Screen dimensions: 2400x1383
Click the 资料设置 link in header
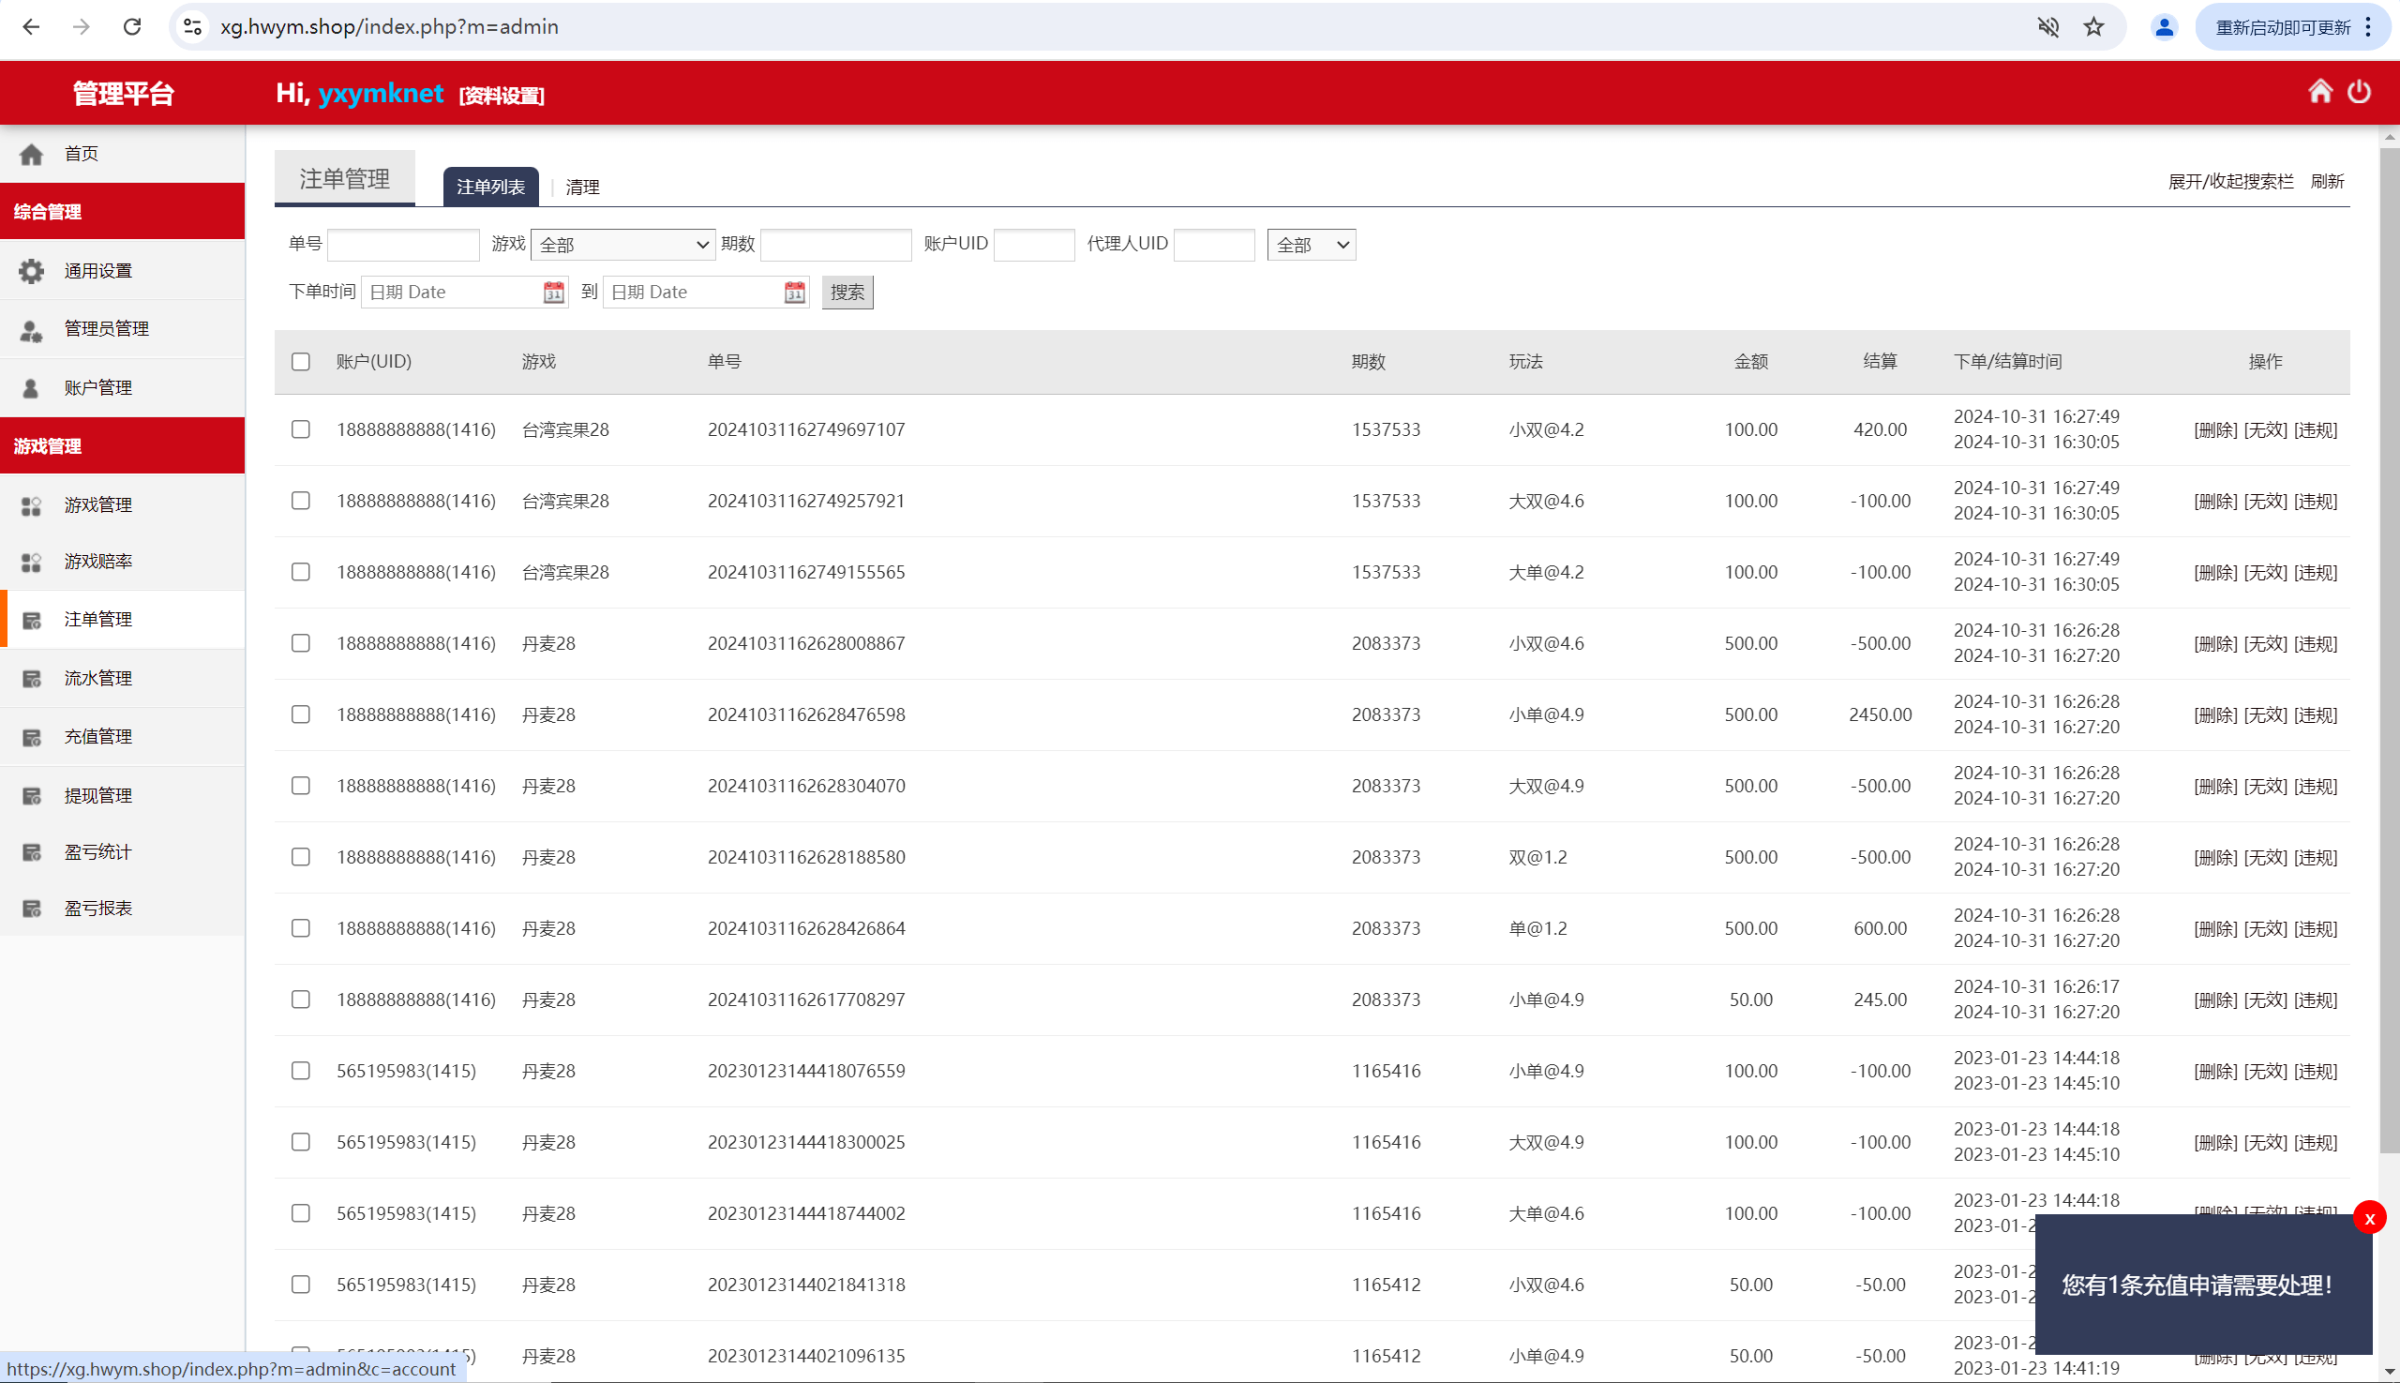(502, 96)
